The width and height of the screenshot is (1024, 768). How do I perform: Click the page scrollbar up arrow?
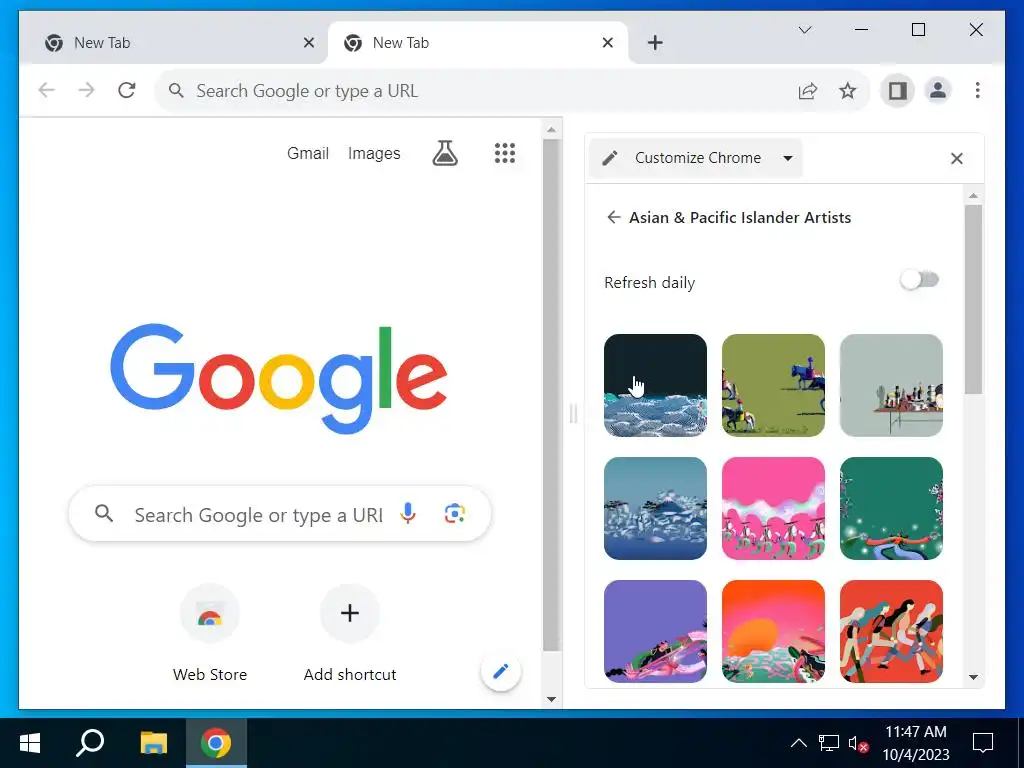[x=552, y=130]
